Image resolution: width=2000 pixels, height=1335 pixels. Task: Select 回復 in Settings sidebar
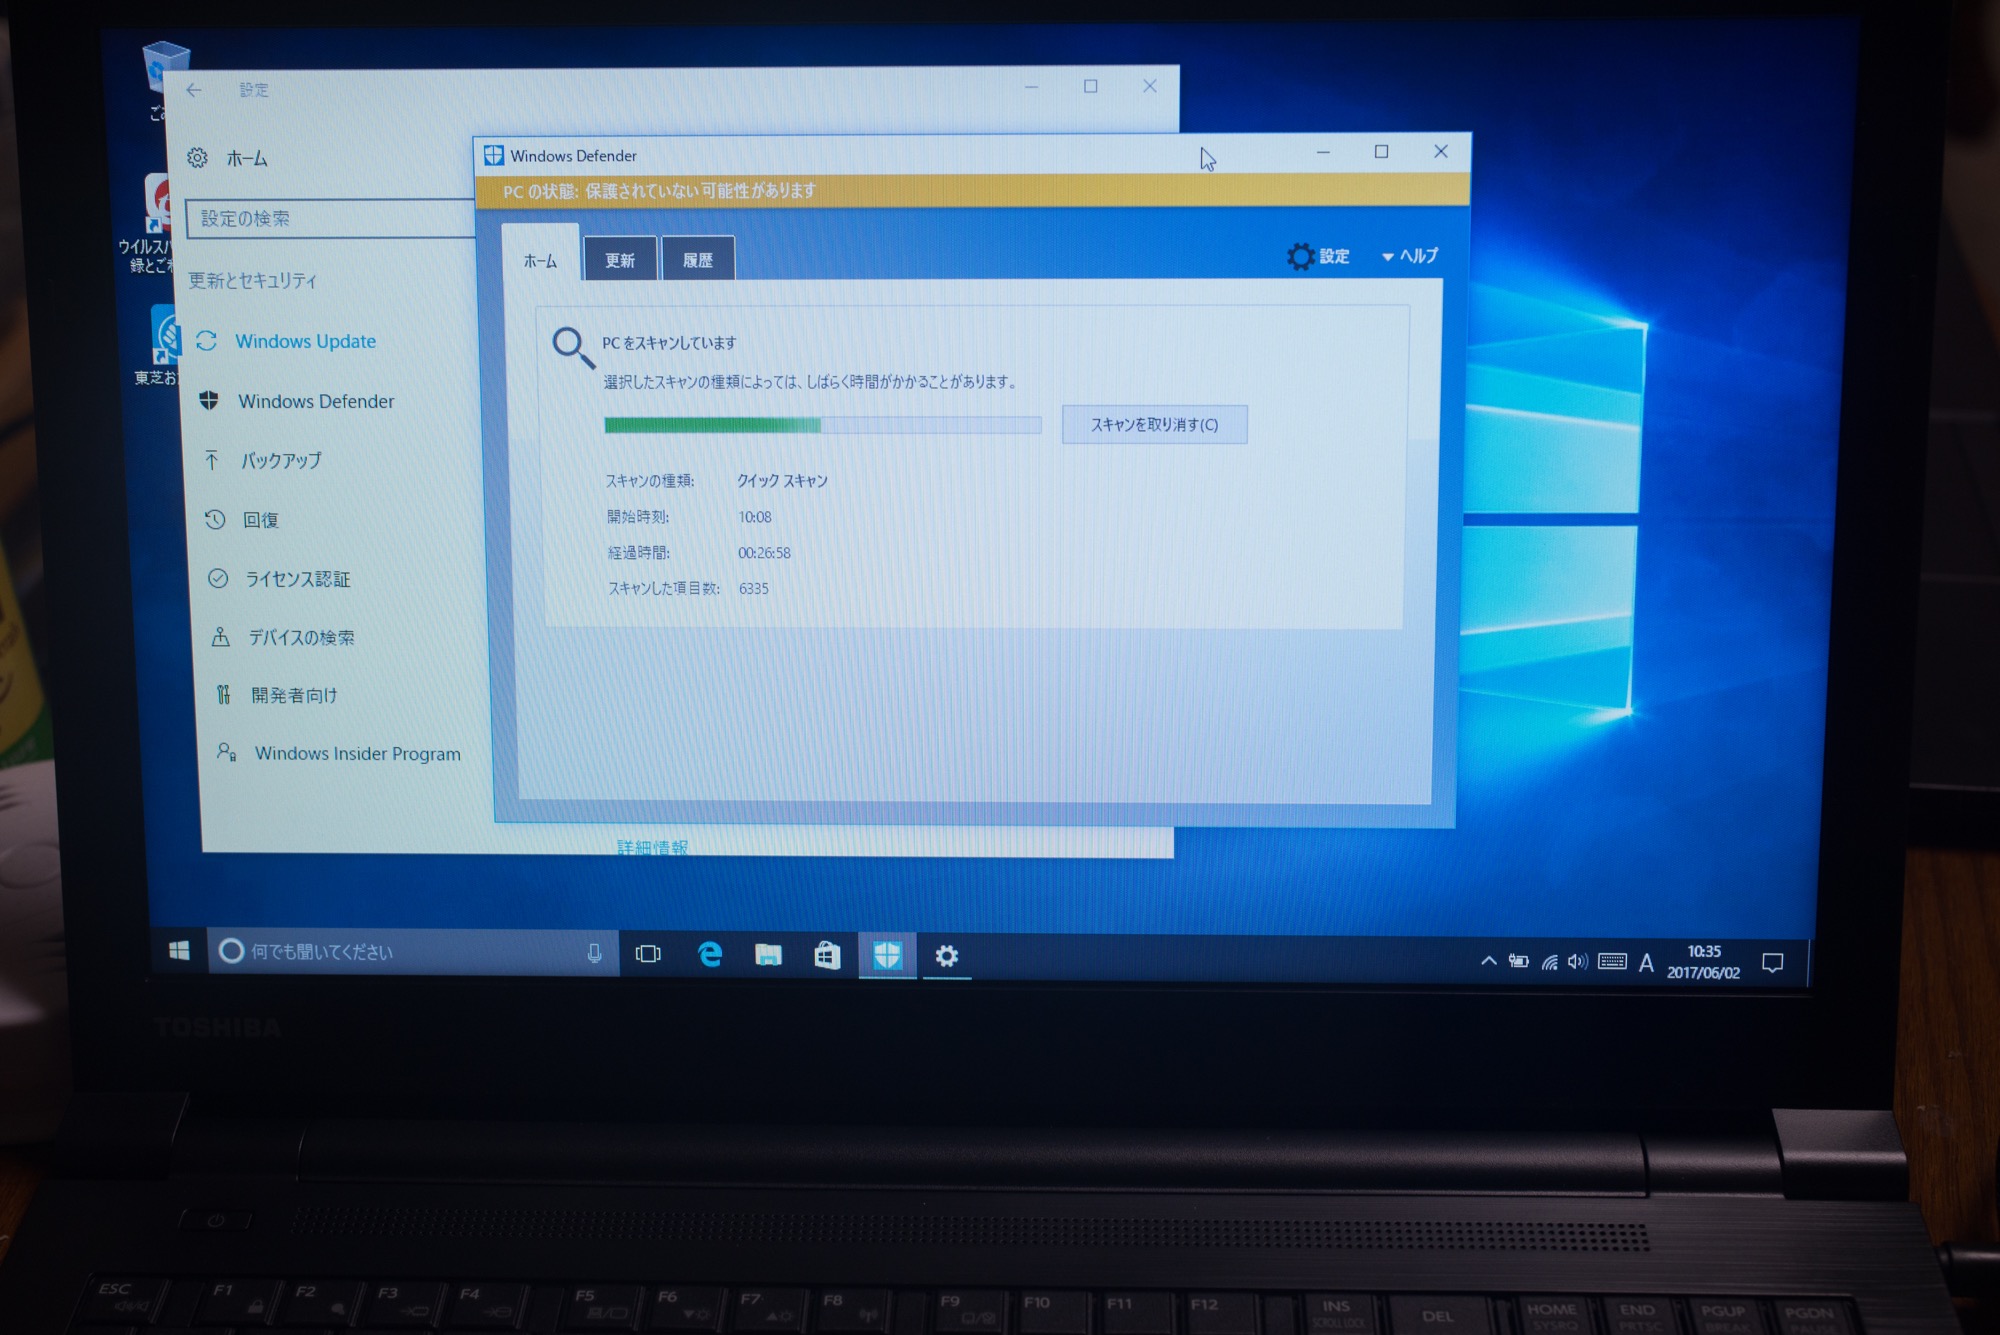[242, 519]
